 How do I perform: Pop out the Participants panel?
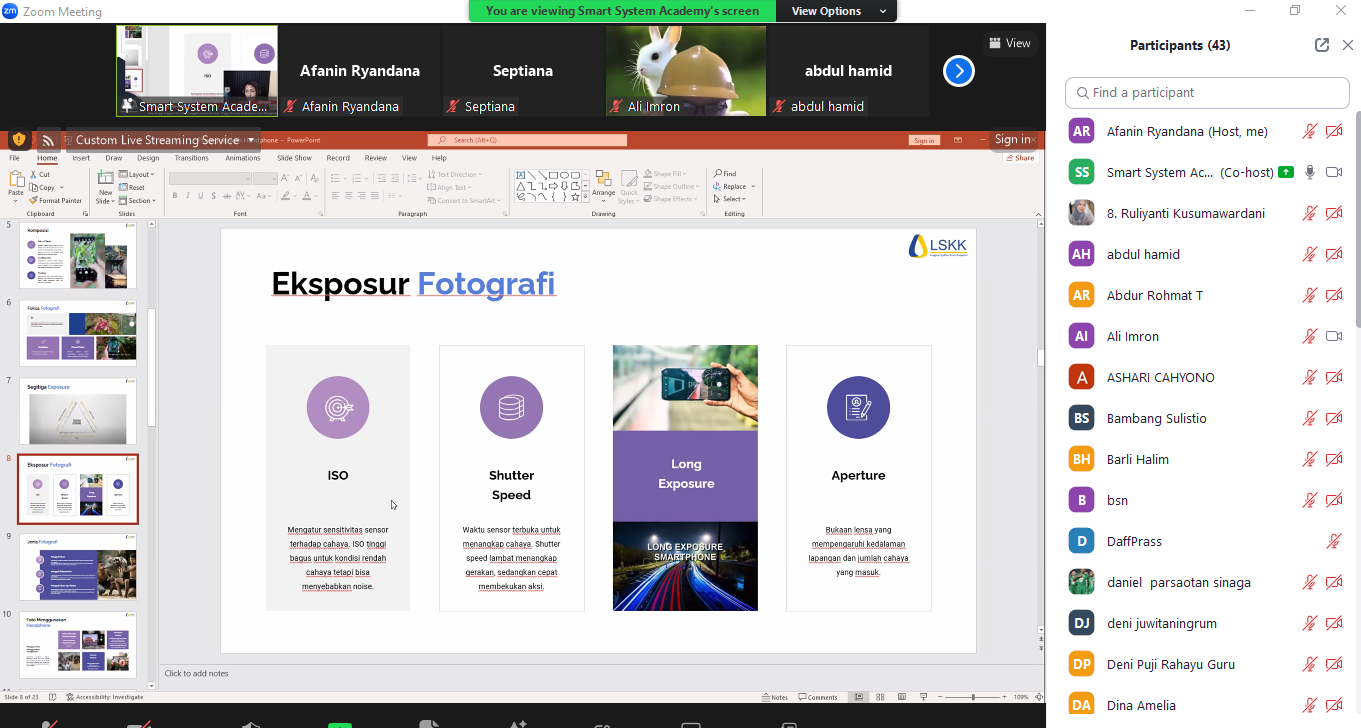pos(1322,45)
